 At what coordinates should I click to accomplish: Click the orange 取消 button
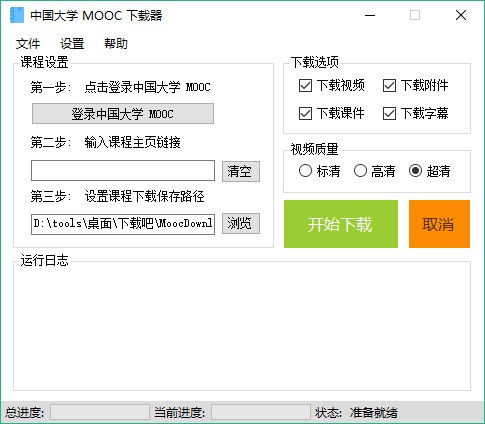(439, 224)
